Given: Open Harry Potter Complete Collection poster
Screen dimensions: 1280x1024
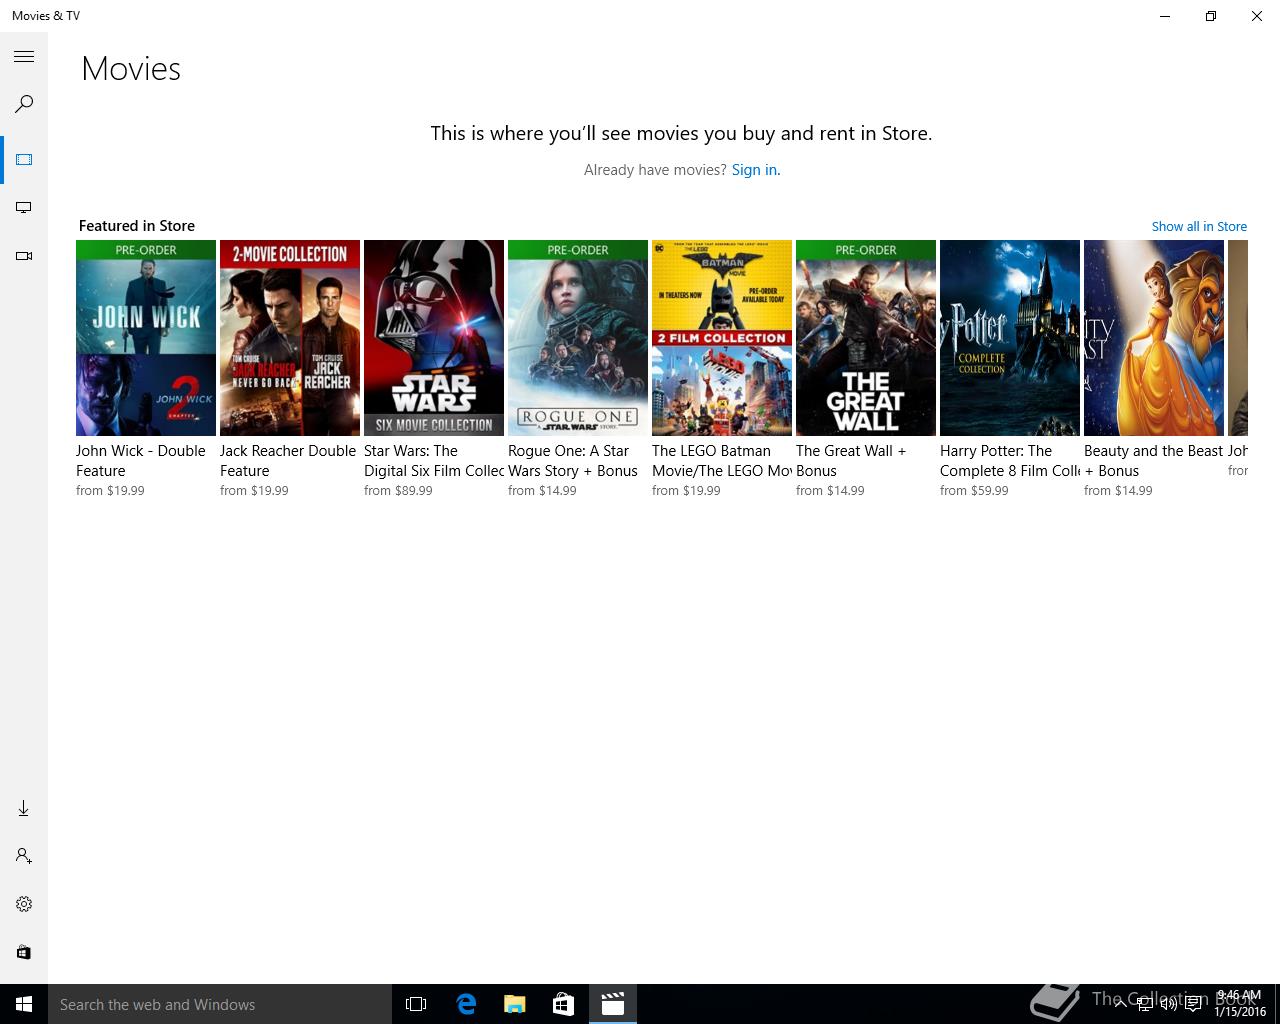Looking at the screenshot, I should (1010, 338).
